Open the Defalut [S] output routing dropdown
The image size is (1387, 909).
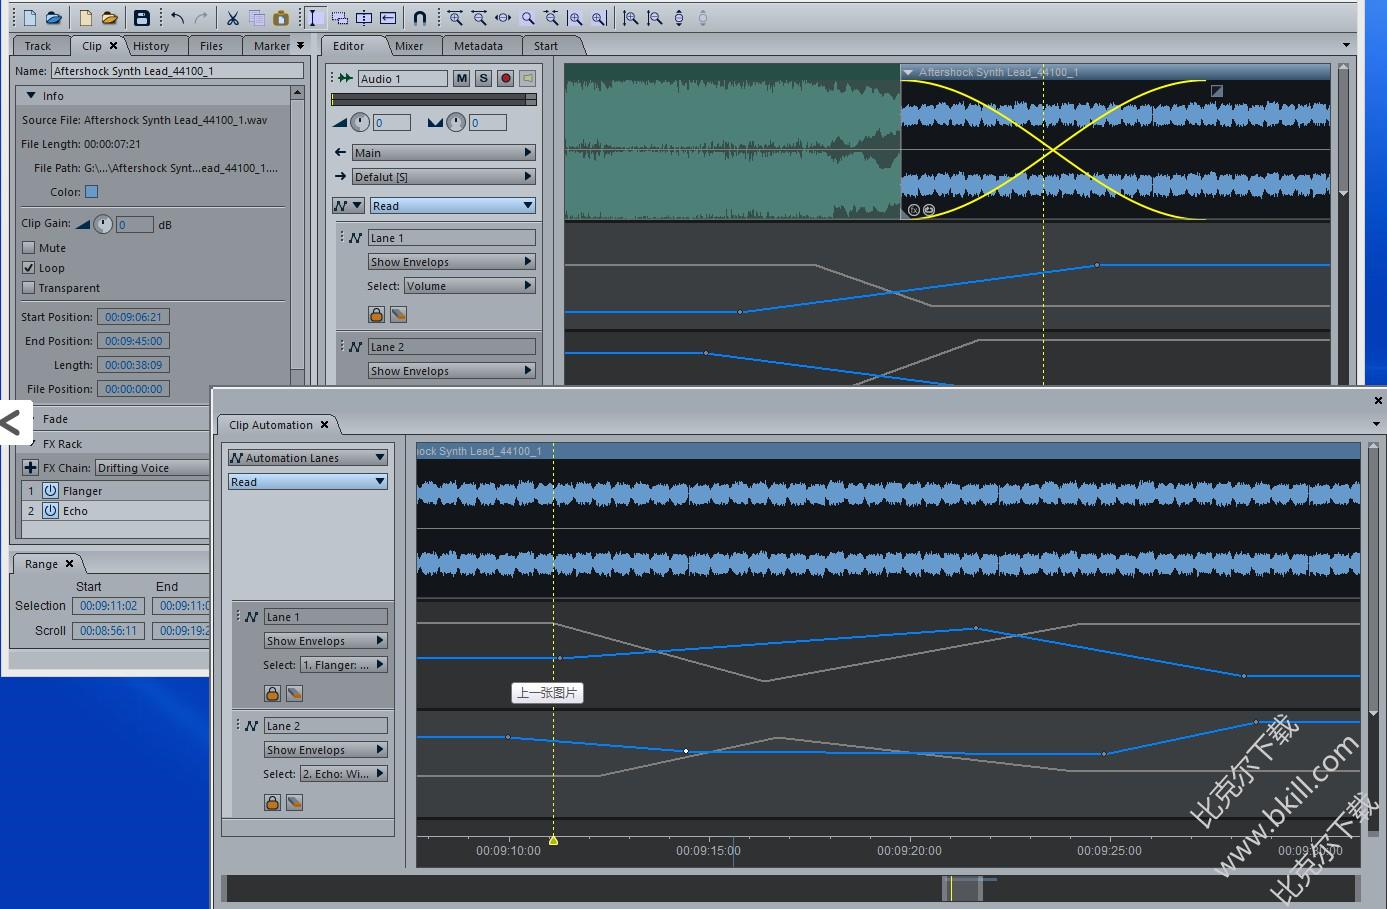tap(443, 176)
